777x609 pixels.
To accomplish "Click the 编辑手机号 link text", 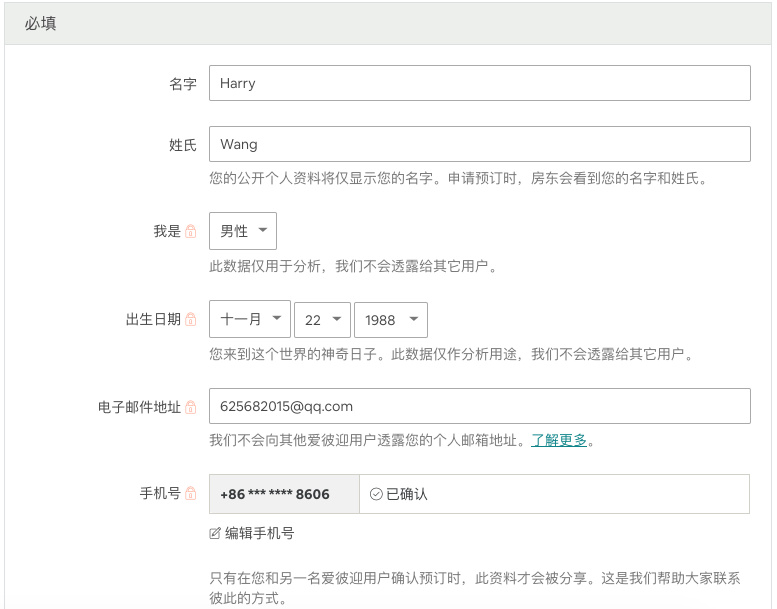I will click(x=259, y=534).
